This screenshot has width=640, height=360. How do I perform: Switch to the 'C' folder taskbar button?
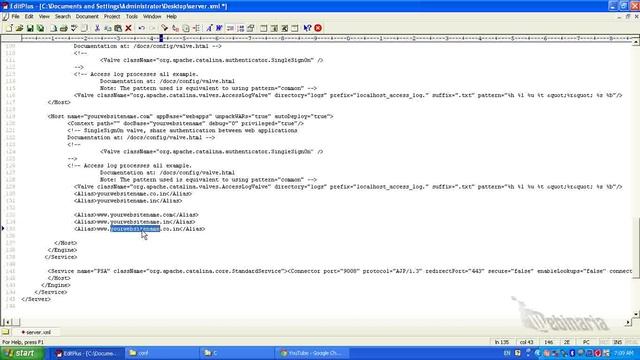(x=236, y=353)
